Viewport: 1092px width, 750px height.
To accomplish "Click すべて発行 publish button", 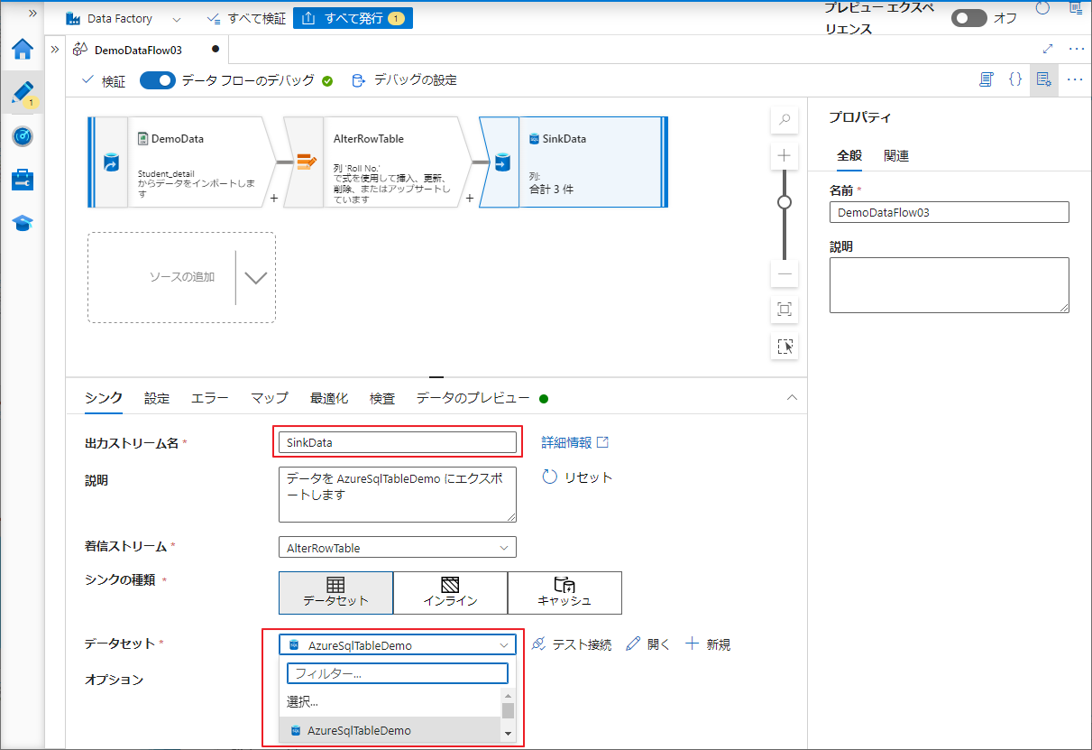I will click(353, 19).
